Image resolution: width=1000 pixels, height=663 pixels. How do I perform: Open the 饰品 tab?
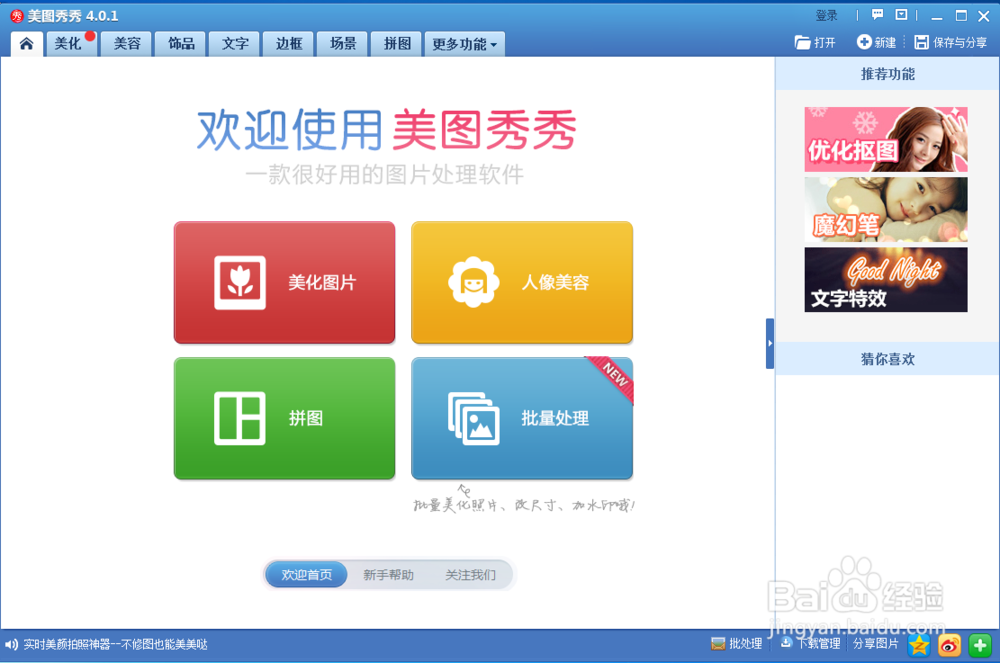181,43
